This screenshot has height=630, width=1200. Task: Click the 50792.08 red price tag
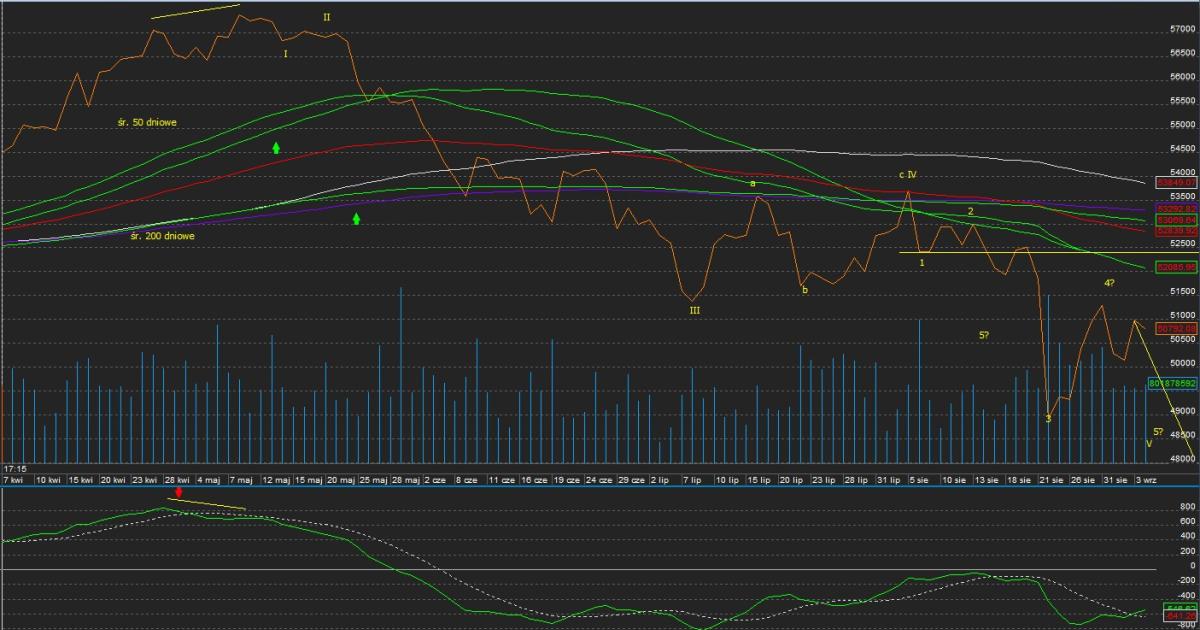tap(1176, 328)
